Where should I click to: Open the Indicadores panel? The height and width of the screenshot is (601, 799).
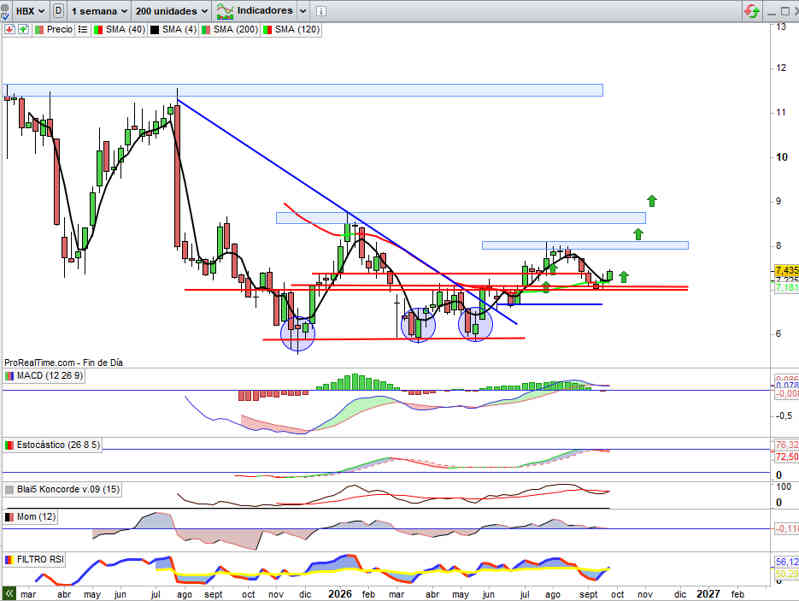pyautogui.click(x=255, y=11)
